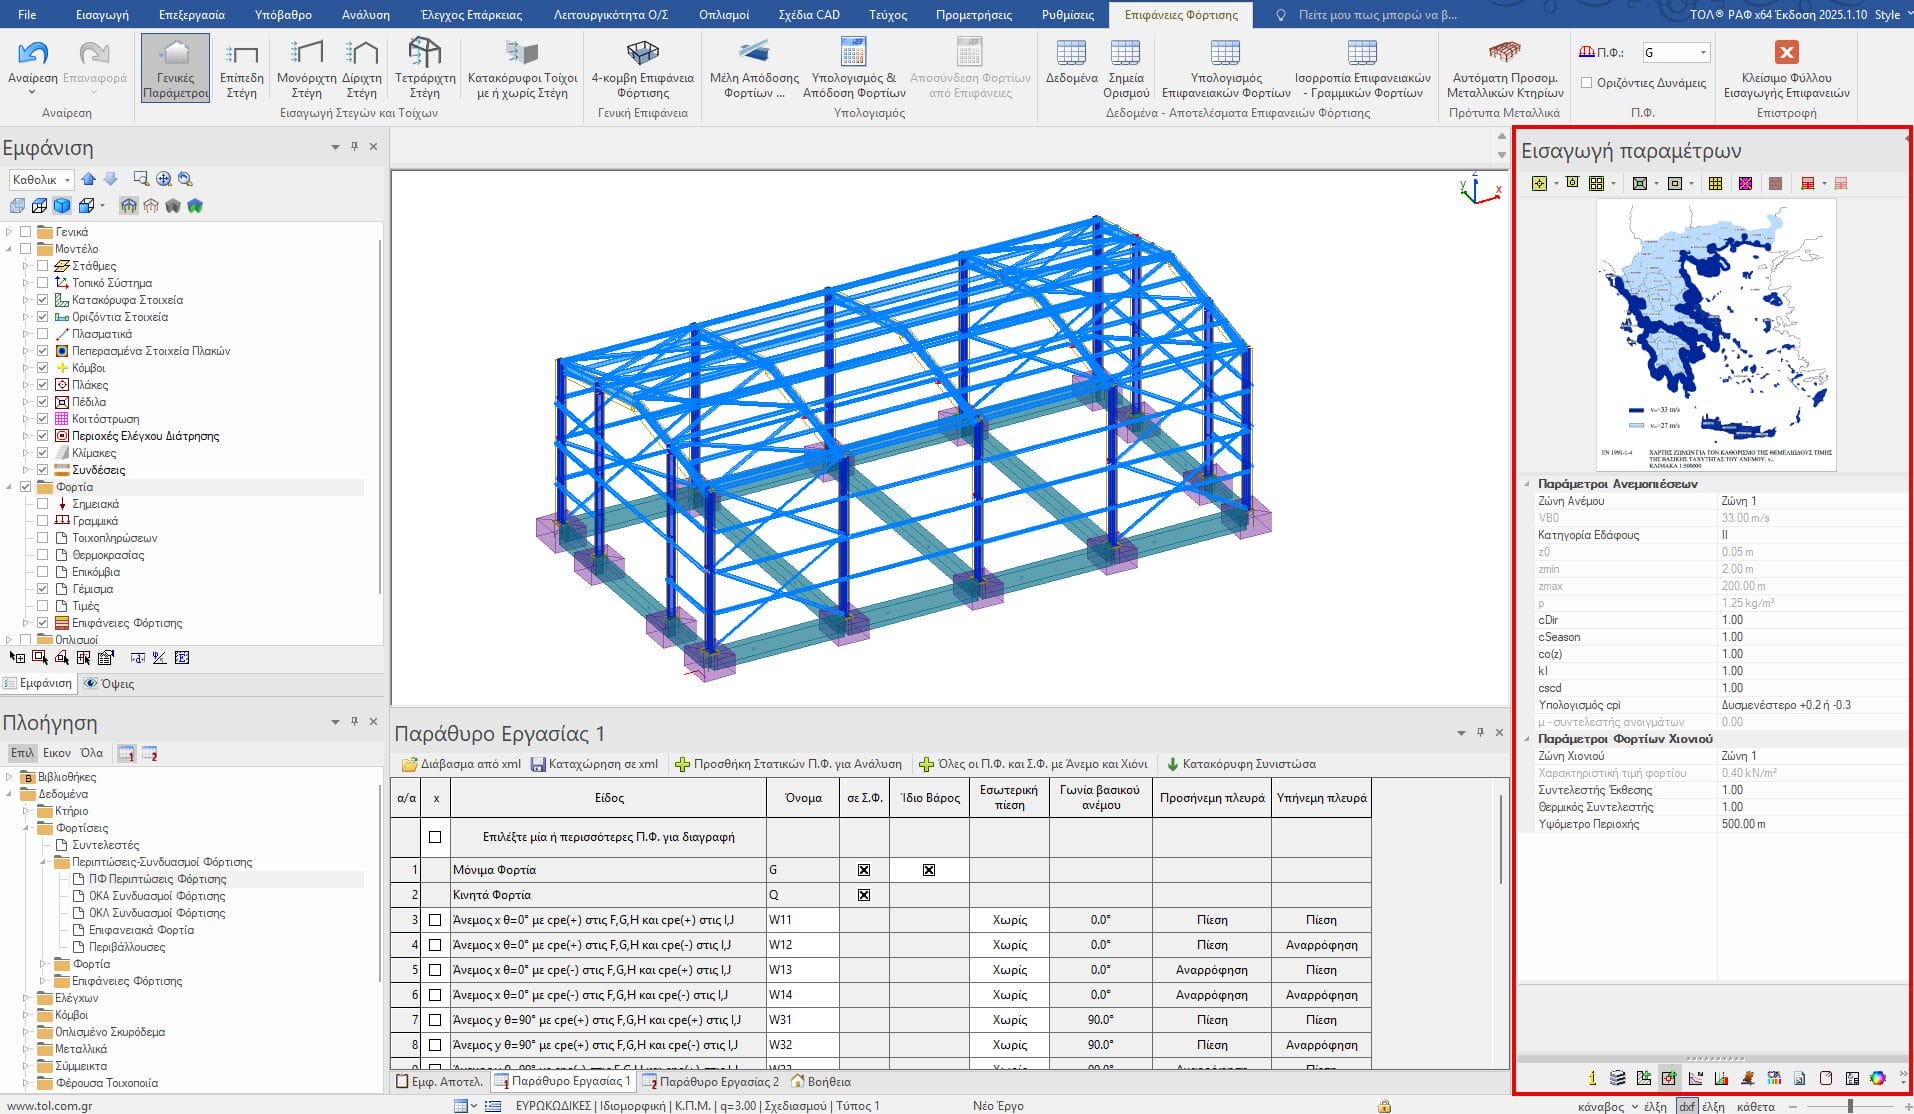Click Κλείσιμο Φύλλου Εισαγωγής Επιφανειών icon
Screen dimensions: 1914x1114
coord(1786,68)
